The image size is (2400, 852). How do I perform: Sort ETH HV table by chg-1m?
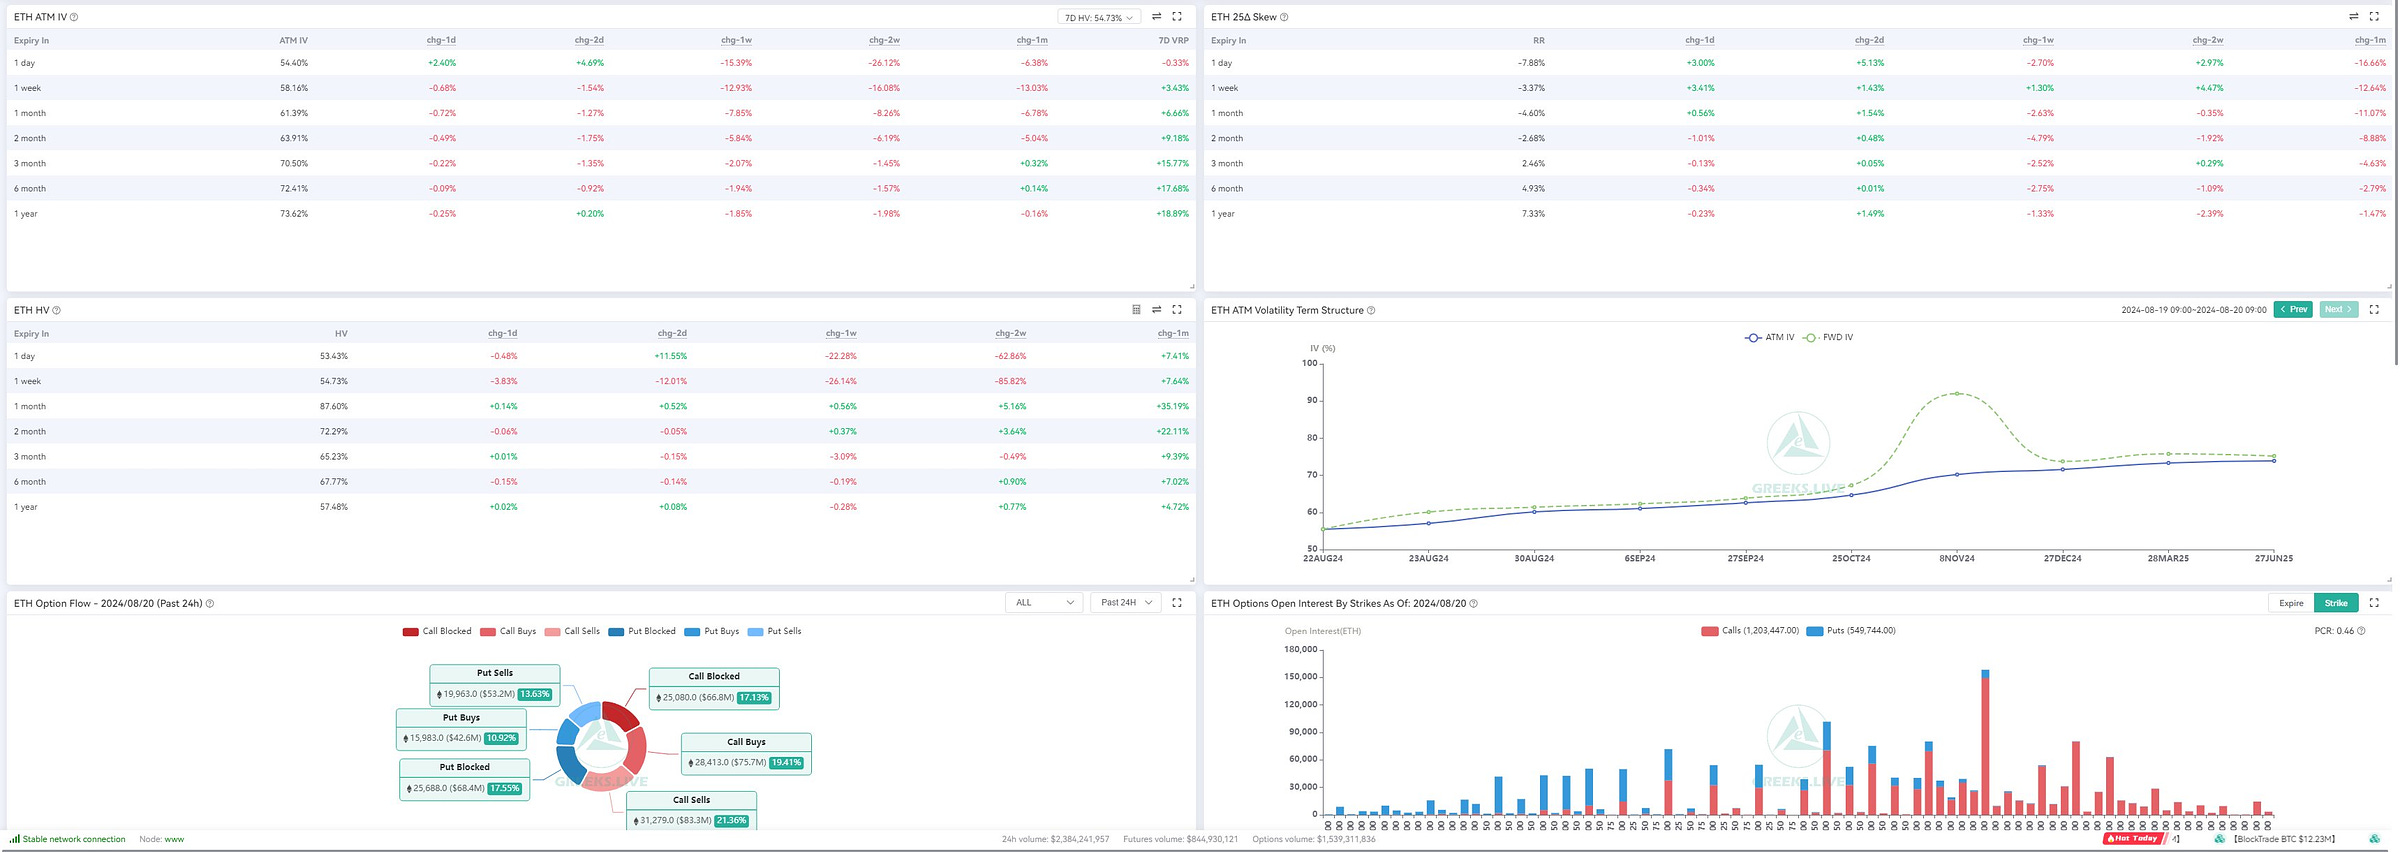tap(1173, 333)
